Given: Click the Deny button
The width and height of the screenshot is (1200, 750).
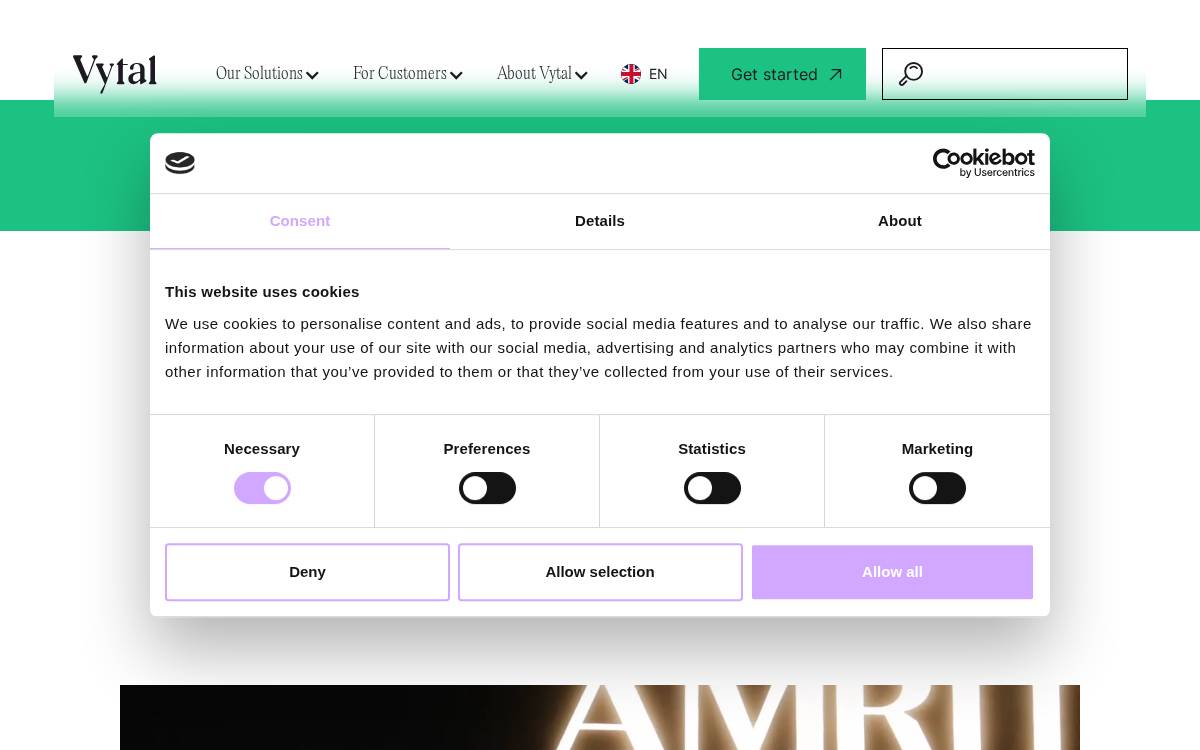Looking at the screenshot, I should point(307,572).
